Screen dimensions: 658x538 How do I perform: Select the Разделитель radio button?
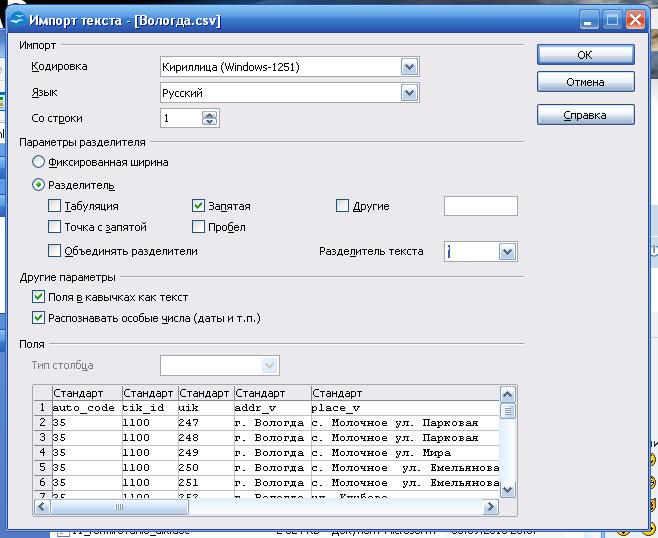tap(38, 185)
